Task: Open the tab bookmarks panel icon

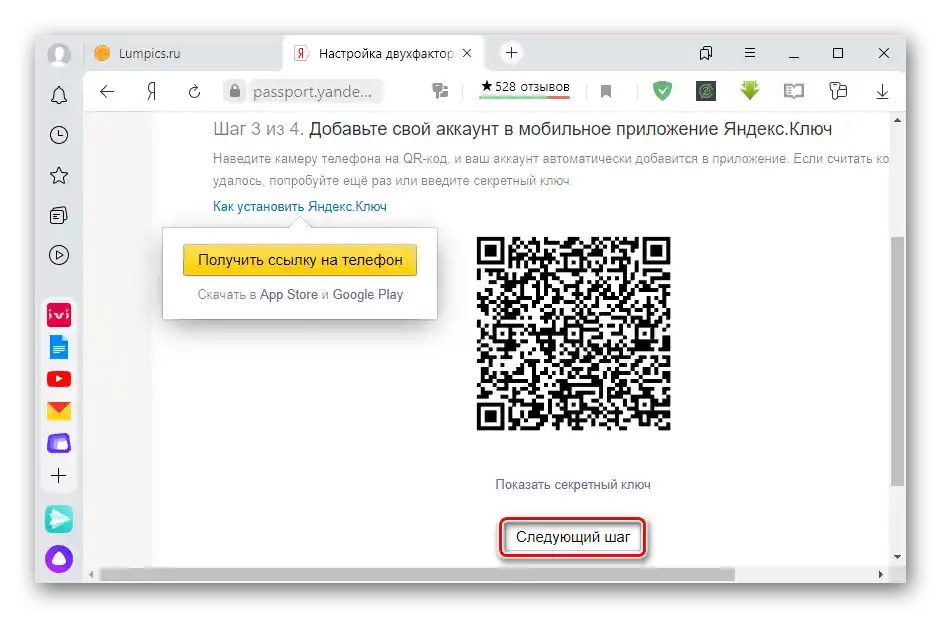Action: tap(706, 53)
